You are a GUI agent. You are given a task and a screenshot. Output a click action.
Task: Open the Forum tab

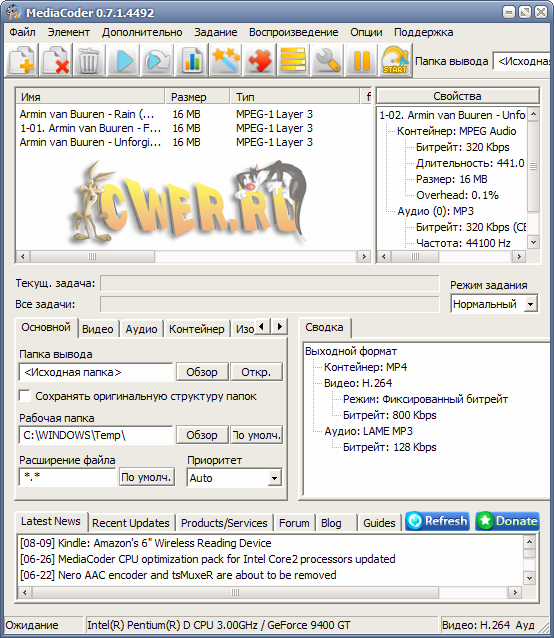coord(294,523)
